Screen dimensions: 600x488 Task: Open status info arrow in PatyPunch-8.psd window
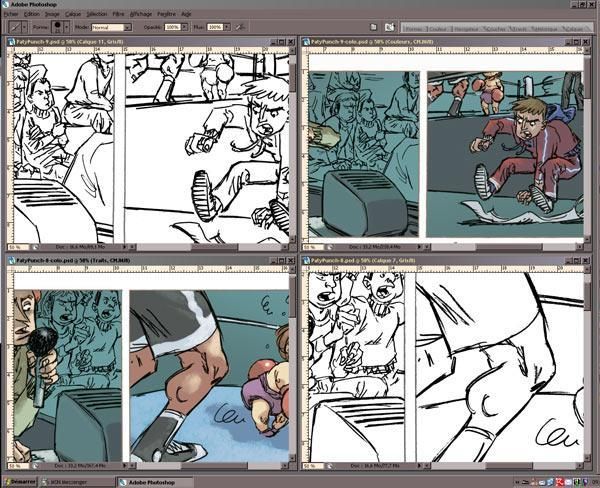coord(419,466)
